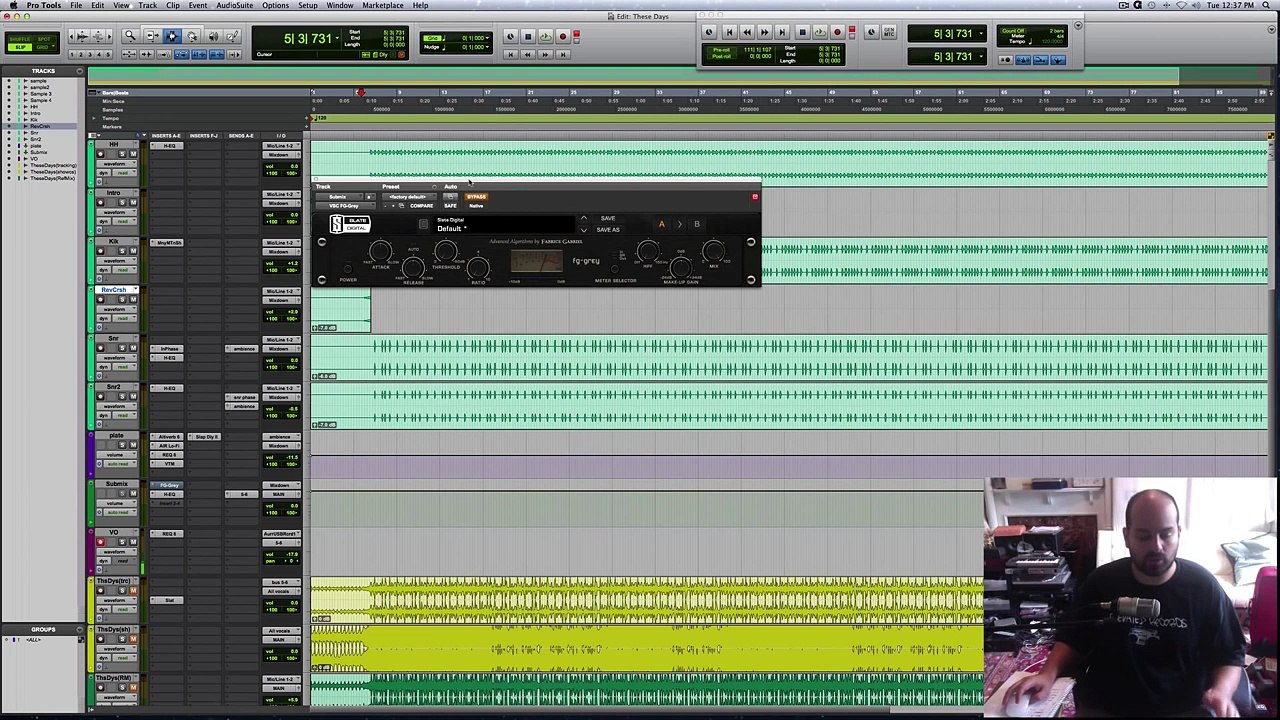Select the Selector tool

click(171, 36)
